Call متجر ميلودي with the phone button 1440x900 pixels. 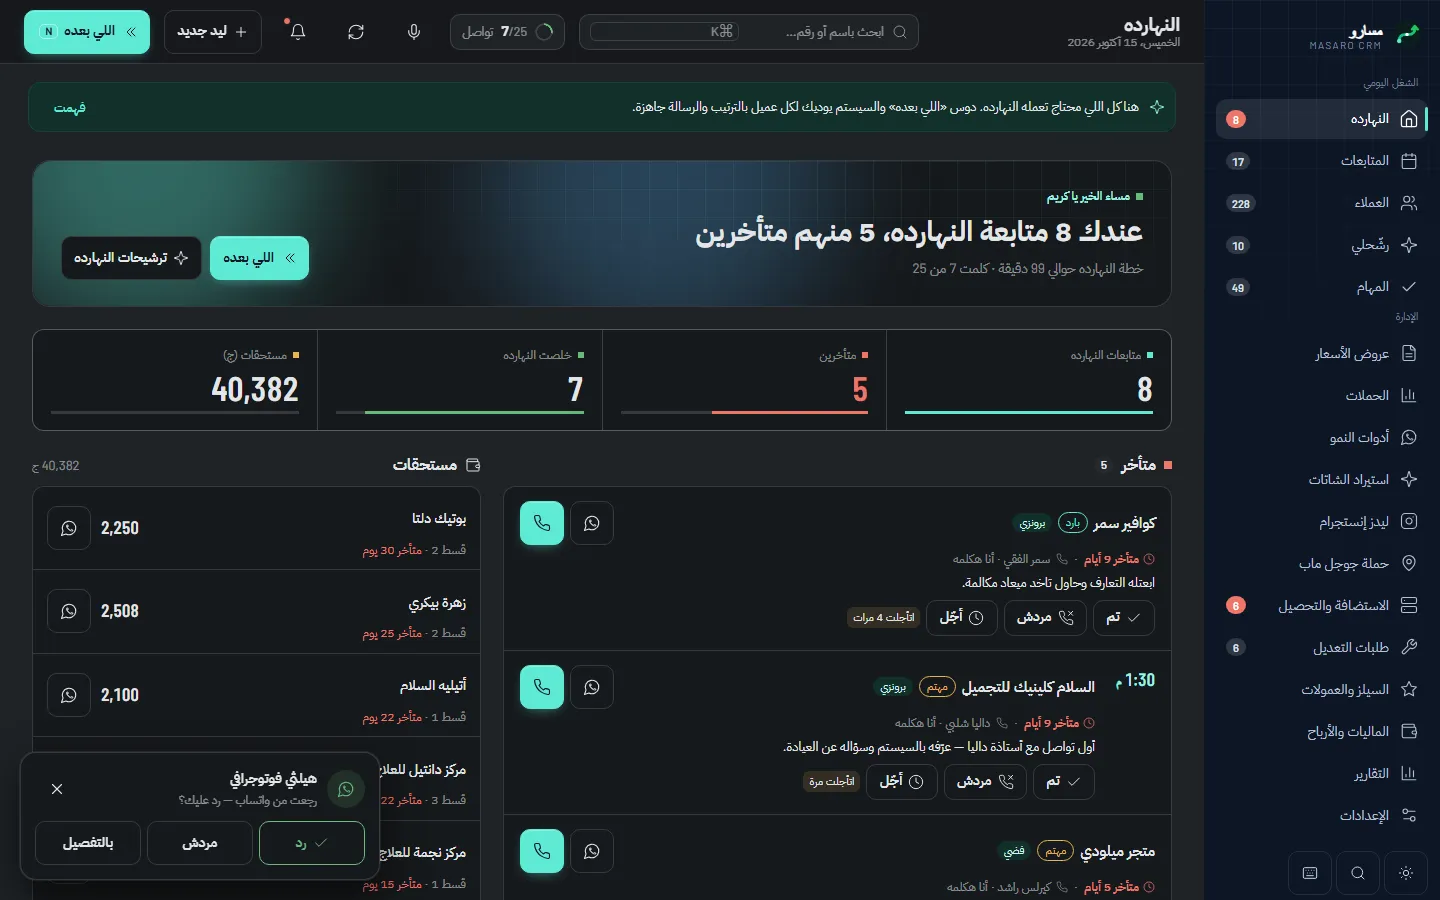(x=542, y=851)
